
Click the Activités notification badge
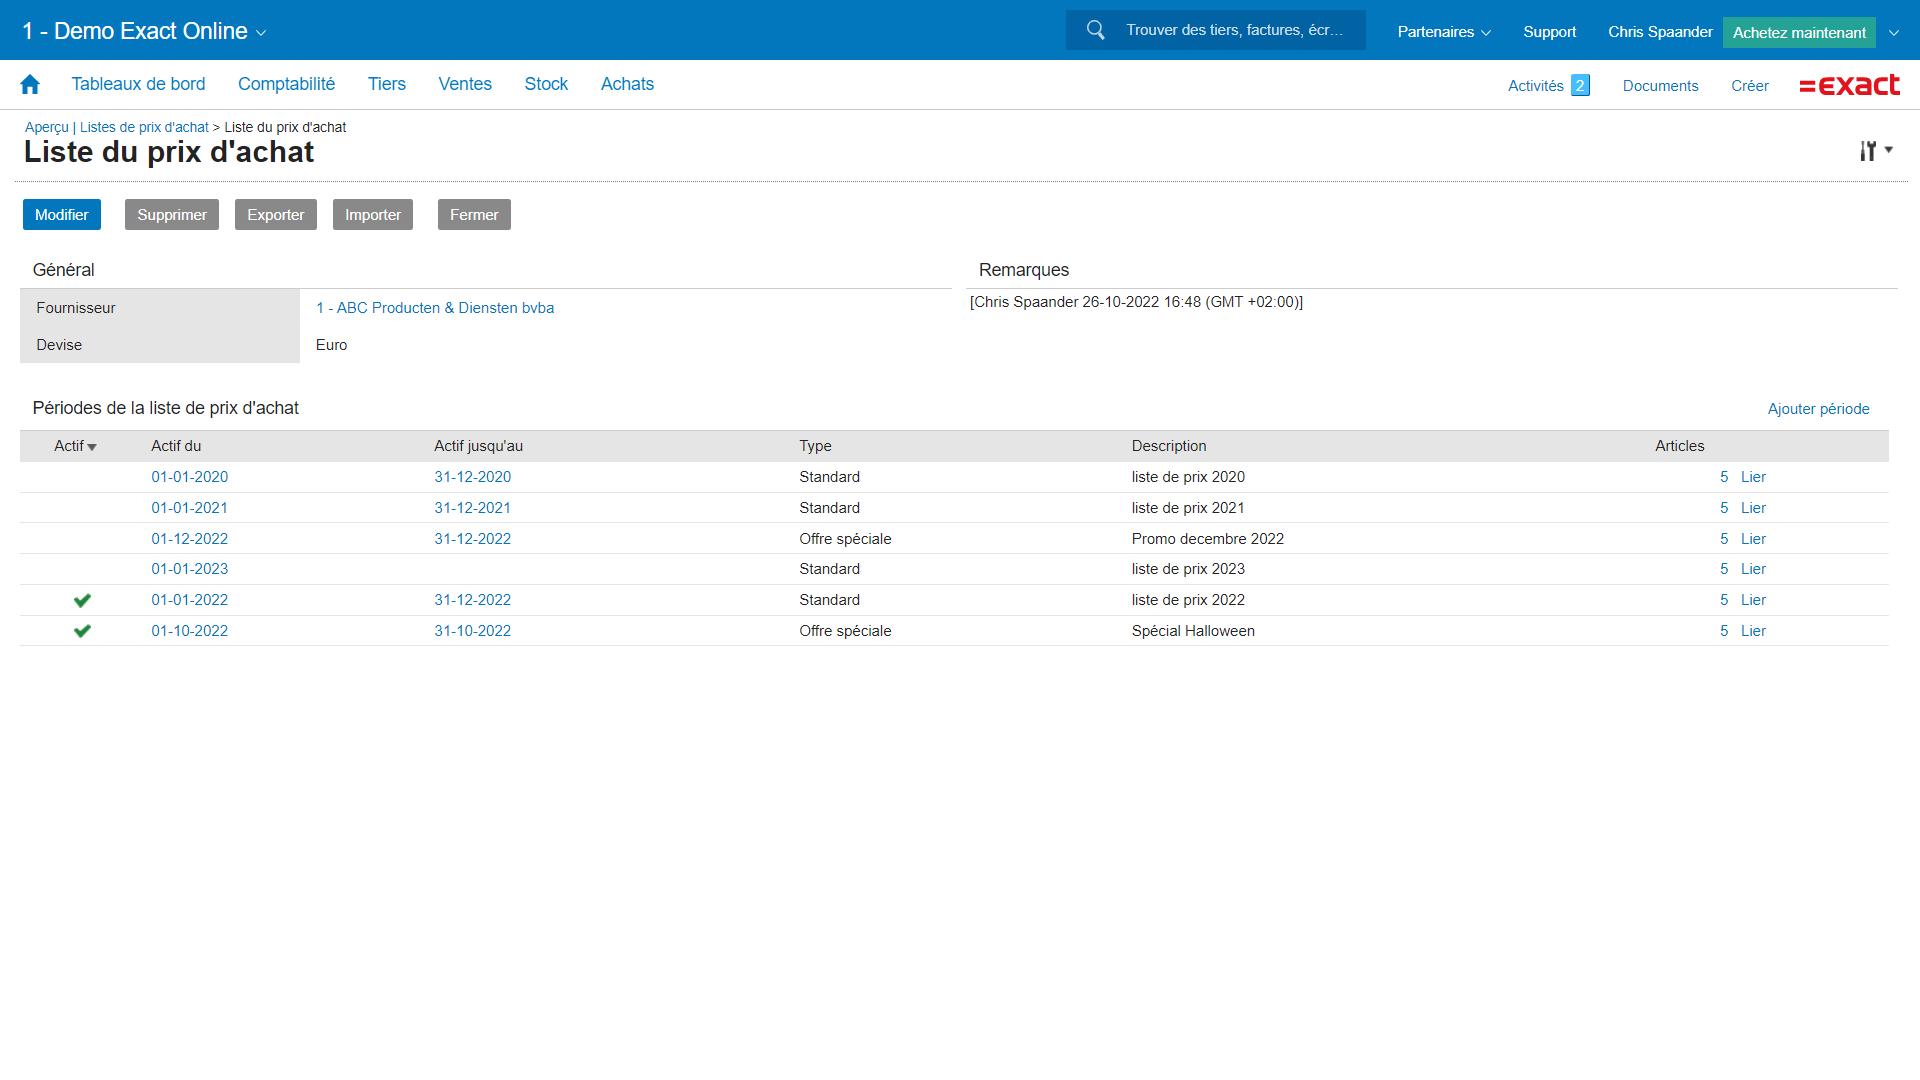(1580, 86)
